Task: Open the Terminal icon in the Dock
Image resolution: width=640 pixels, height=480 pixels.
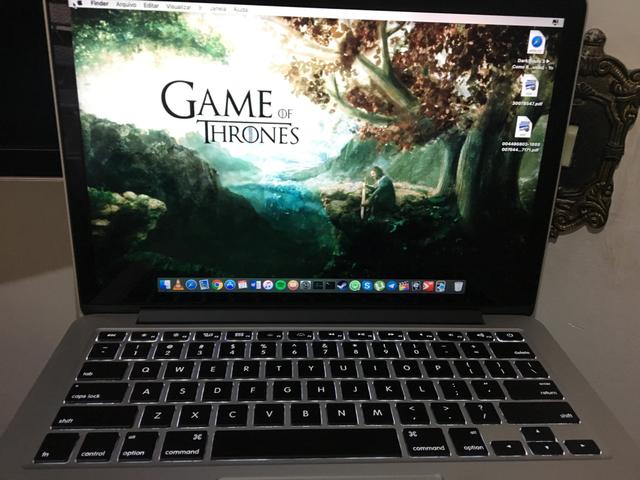Action: pos(330,285)
